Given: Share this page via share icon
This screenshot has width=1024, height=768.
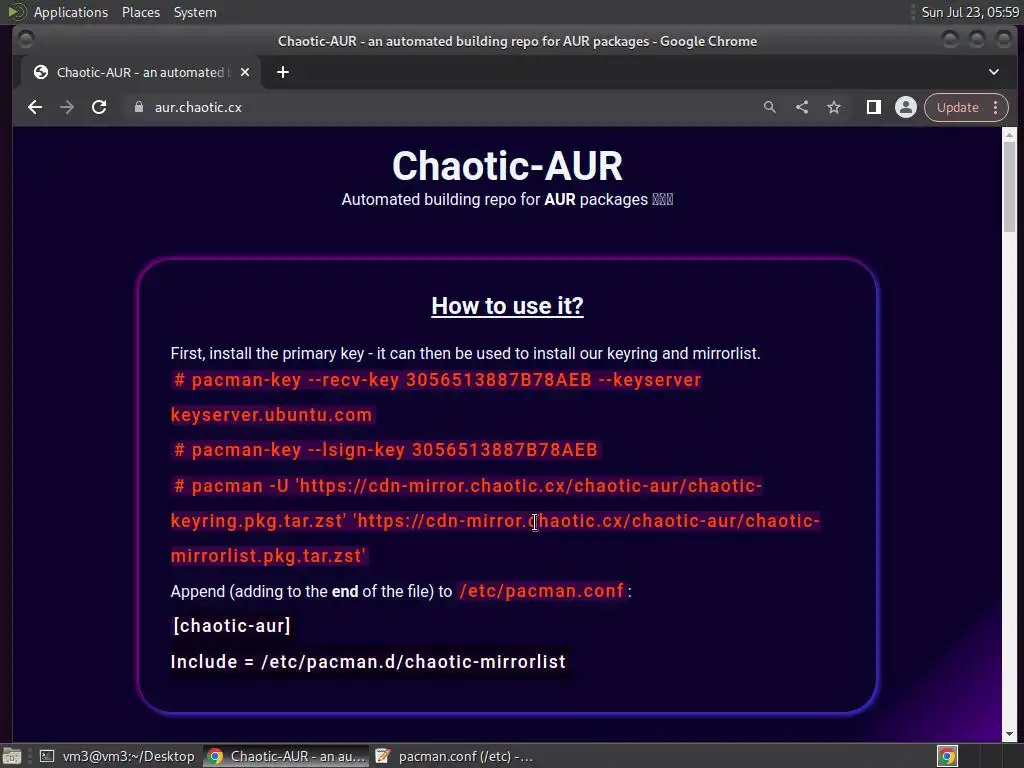Looking at the screenshot, I should coord(802,107).
